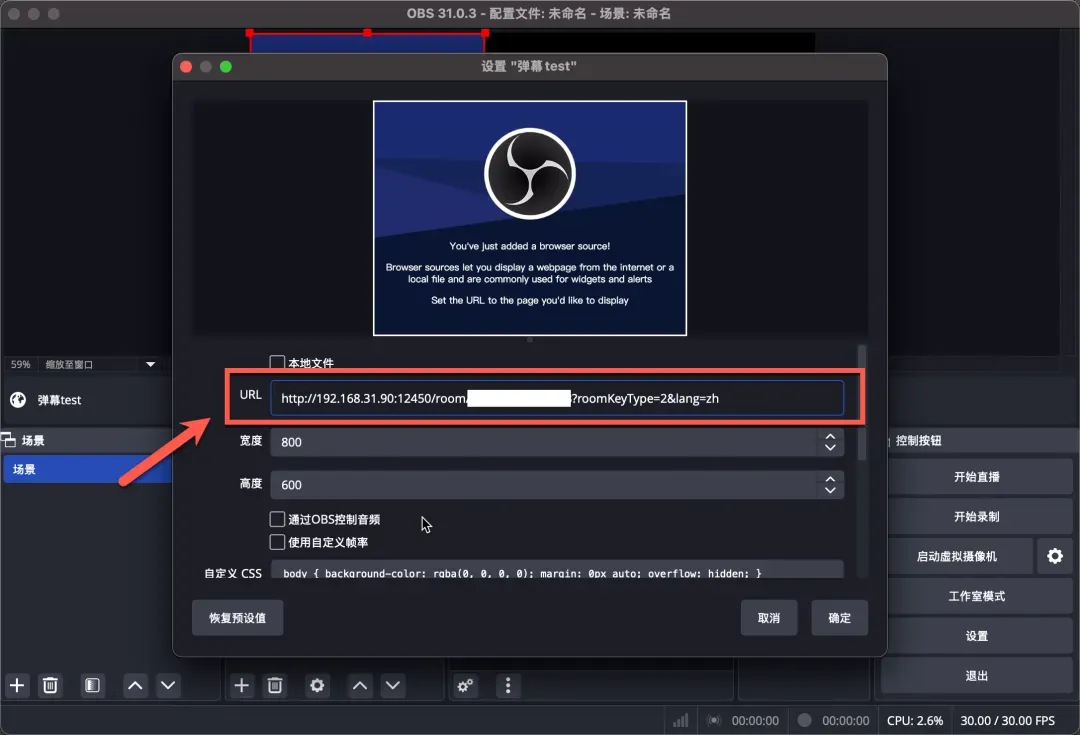Switch to 工作室模式
Viewport: 1080px width, 735px height.
coord(977,596)
